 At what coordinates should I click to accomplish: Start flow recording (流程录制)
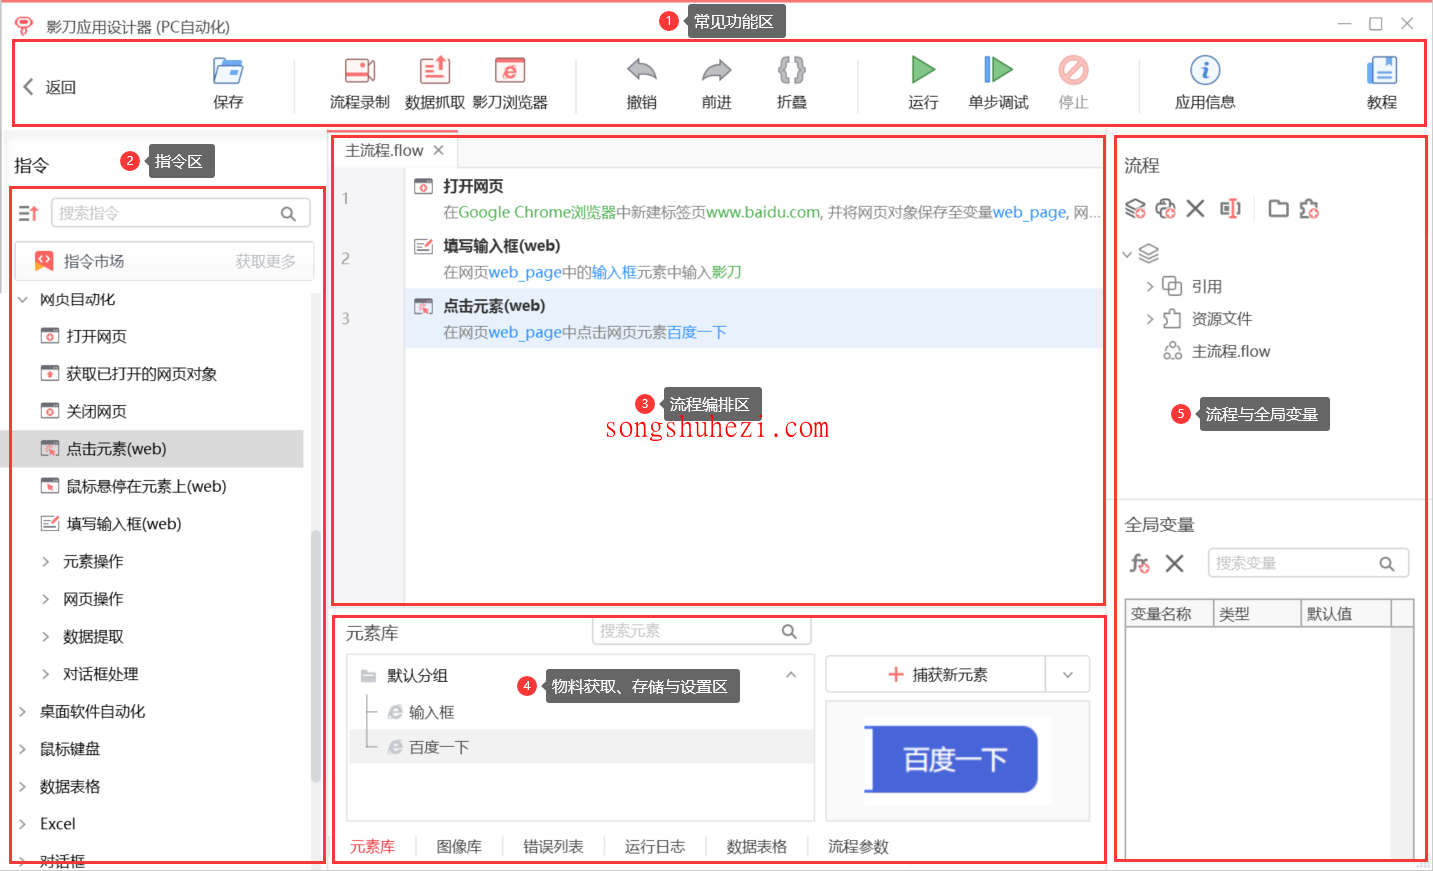click(359, 72)
